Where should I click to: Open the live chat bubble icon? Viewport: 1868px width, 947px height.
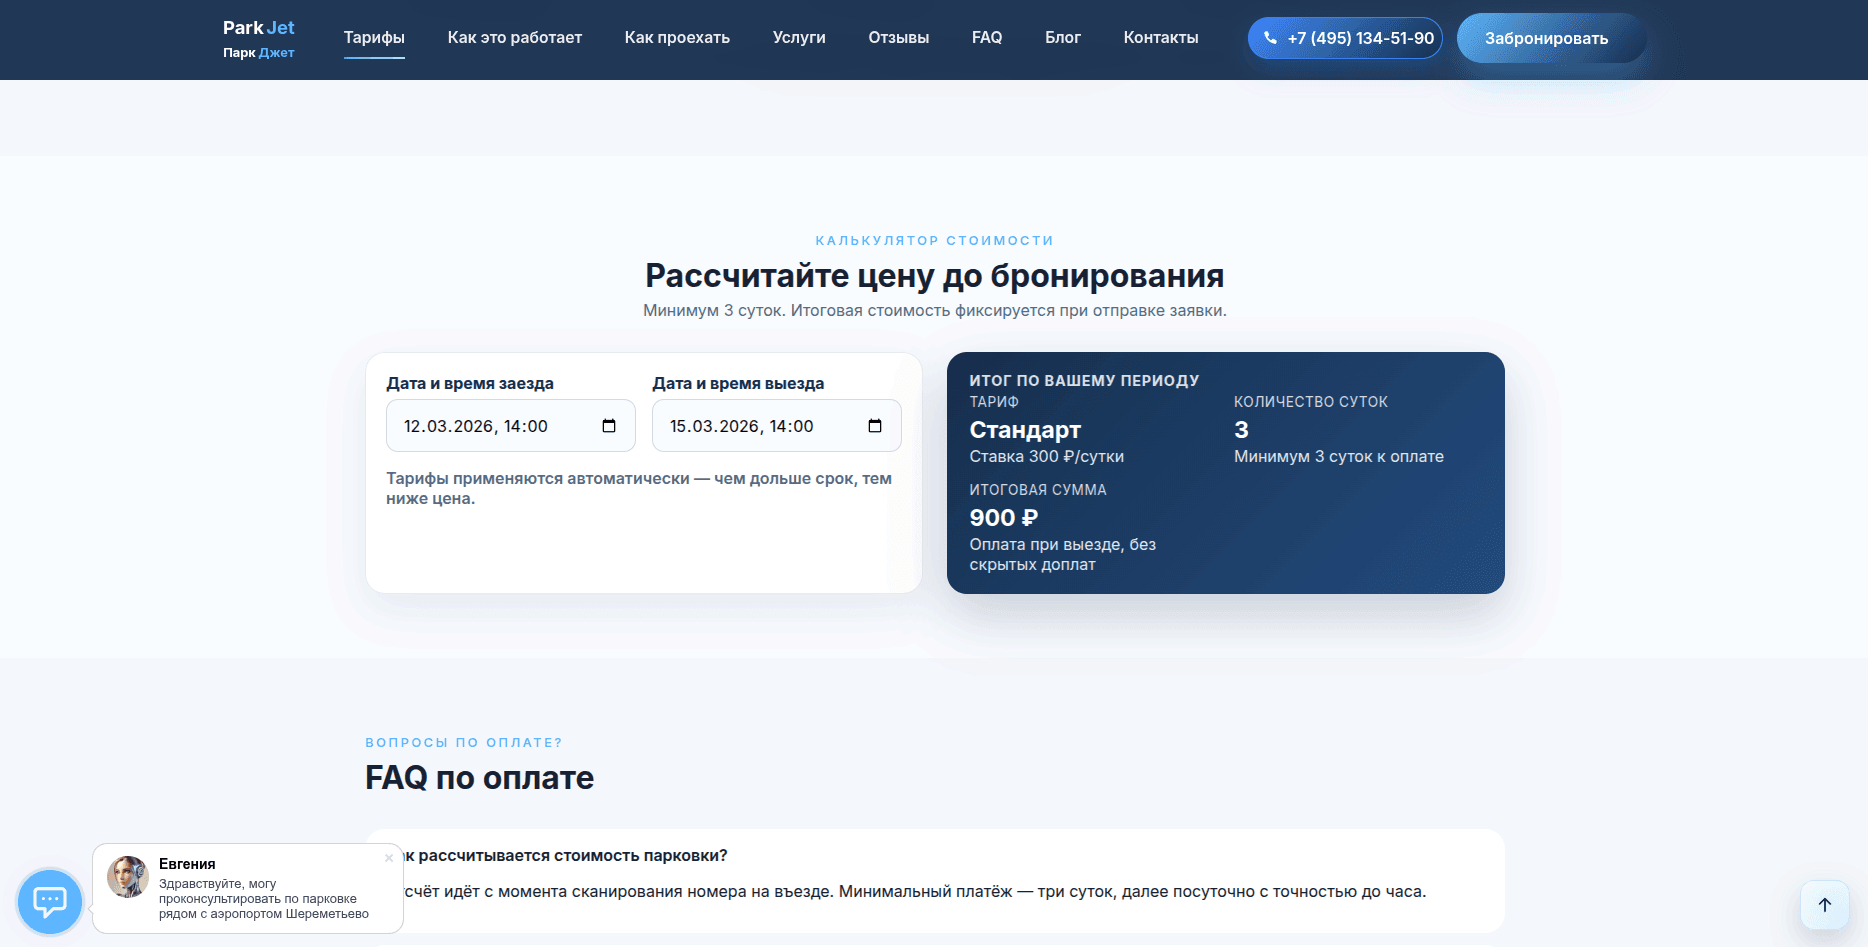click(50, 901)
